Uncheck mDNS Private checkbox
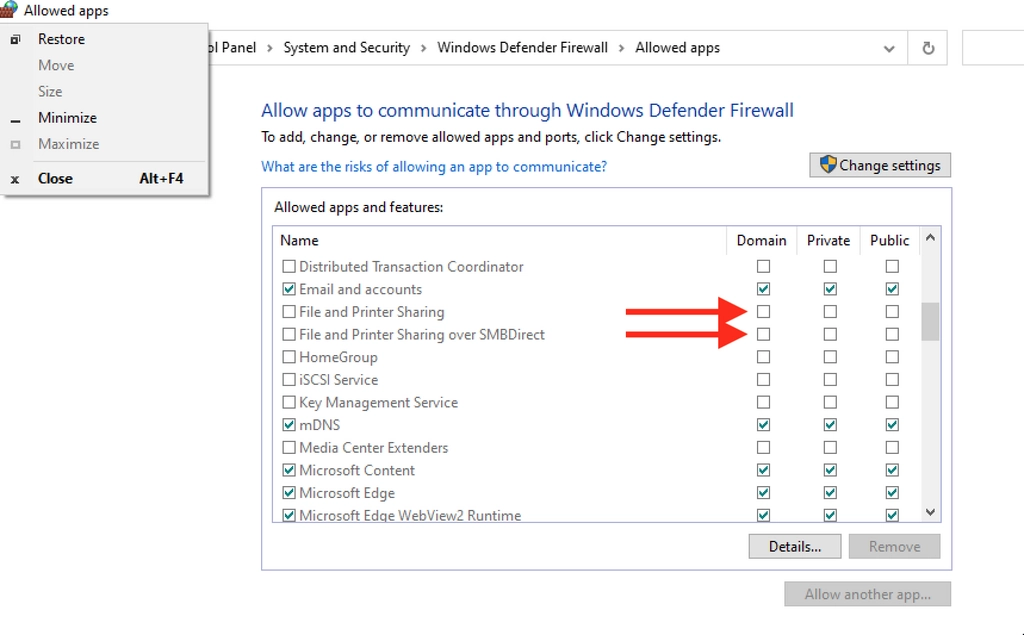This screenshot has width=1024, height=635. click(x=829, y=425)
